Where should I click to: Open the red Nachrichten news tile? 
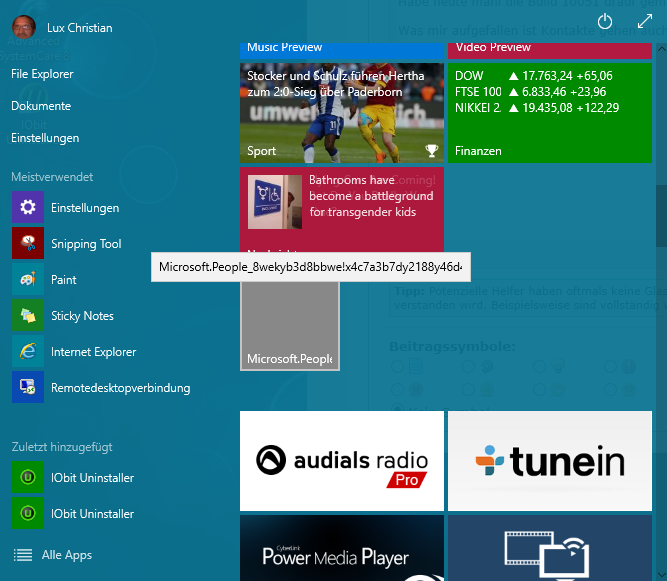(342, 209)
